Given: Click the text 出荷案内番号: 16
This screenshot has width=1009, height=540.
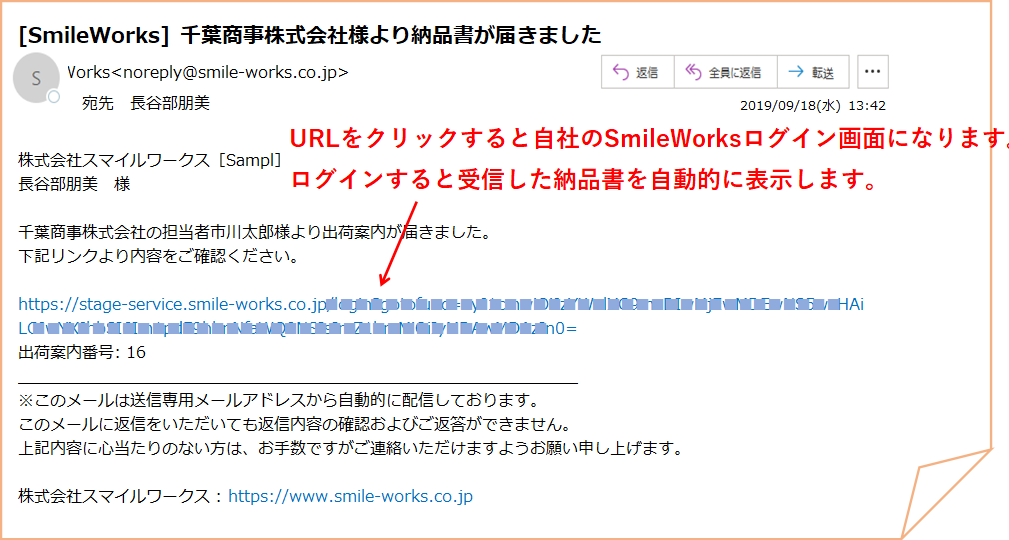Looking at the screenshot, I should (82, 352).
